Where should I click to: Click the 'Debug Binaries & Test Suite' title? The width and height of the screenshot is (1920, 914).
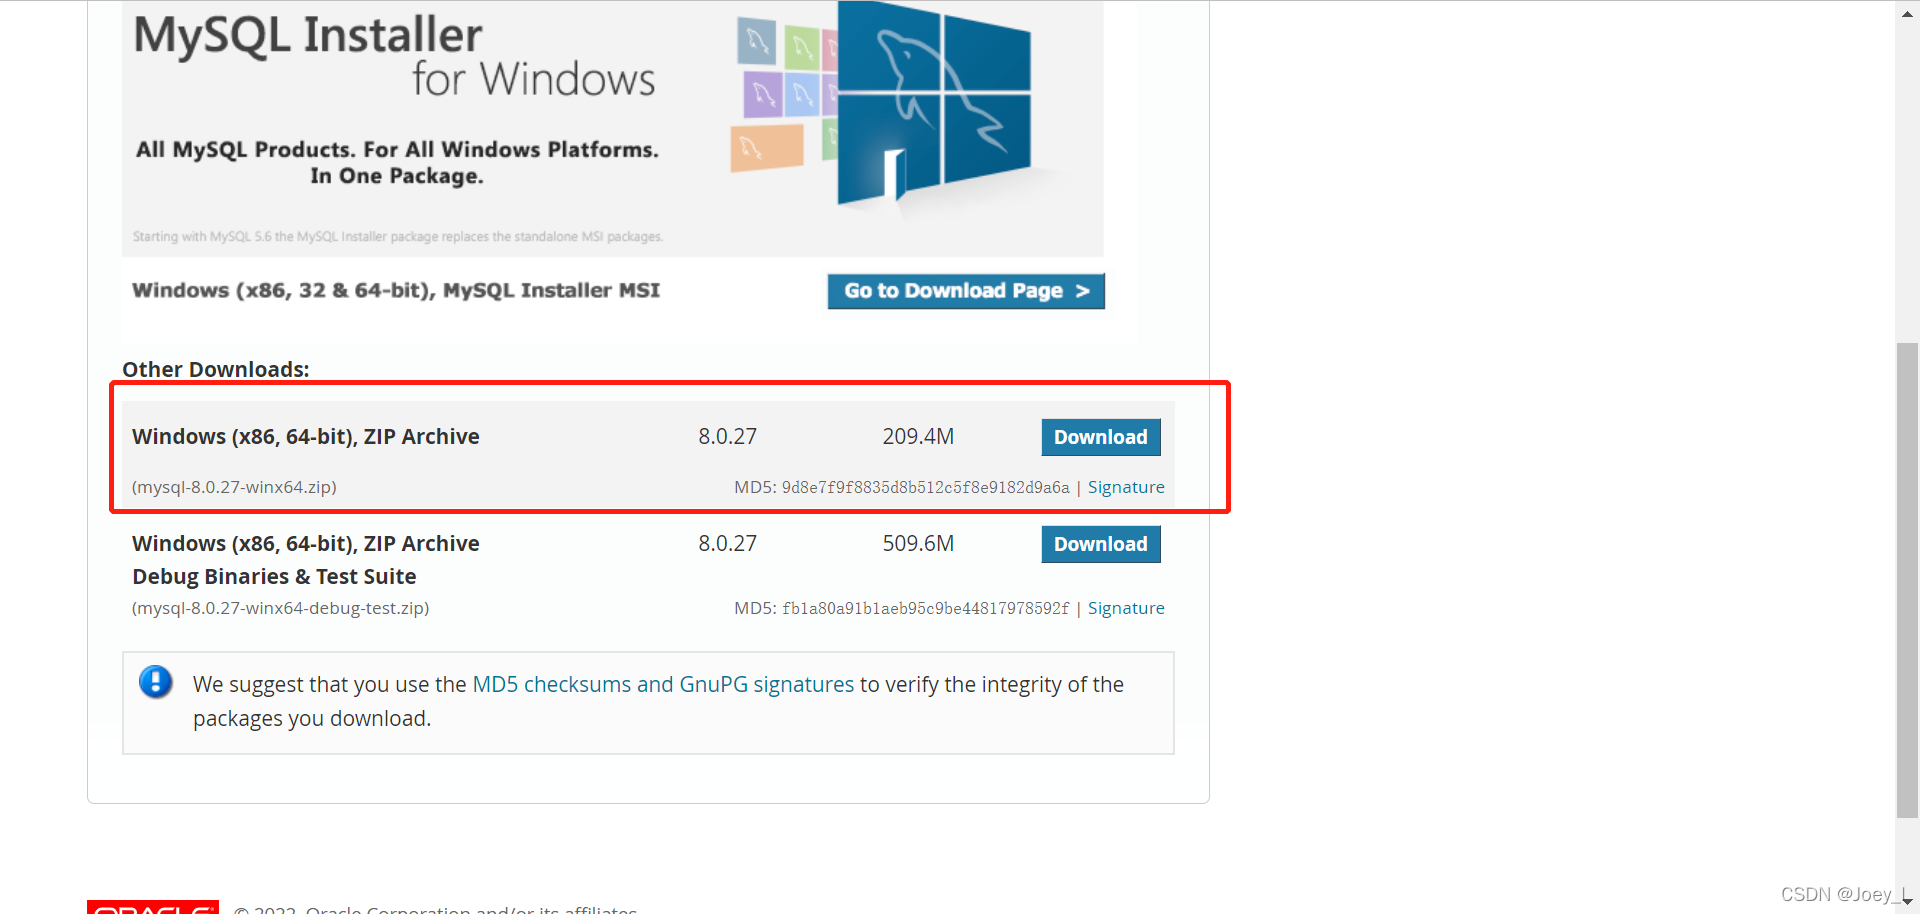point(274,576)
